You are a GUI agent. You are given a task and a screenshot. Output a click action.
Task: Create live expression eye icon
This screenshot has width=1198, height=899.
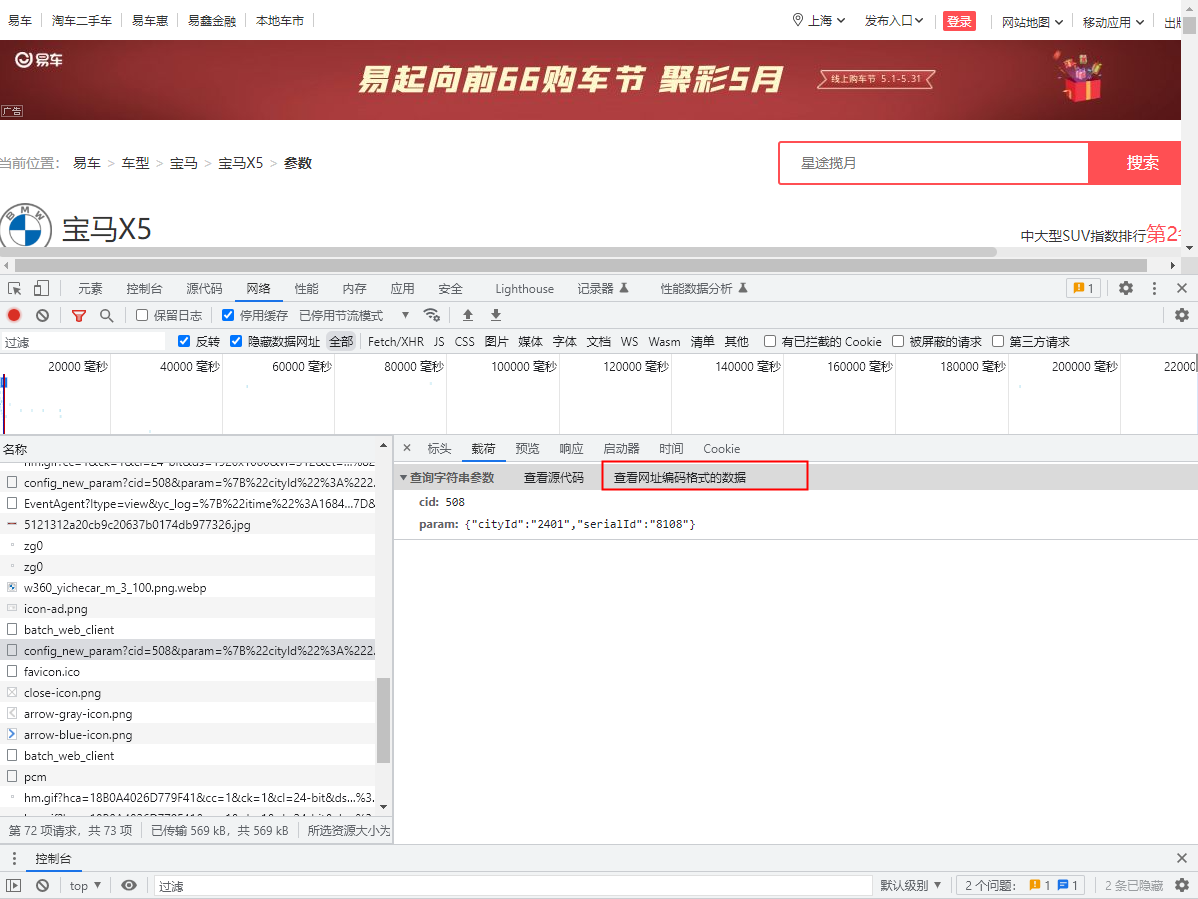[129, 885]
